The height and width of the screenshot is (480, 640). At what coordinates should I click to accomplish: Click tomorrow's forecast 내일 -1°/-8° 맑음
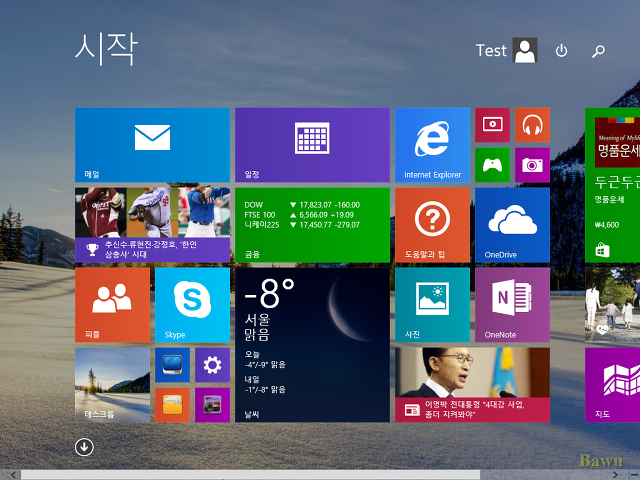point(265,384)
